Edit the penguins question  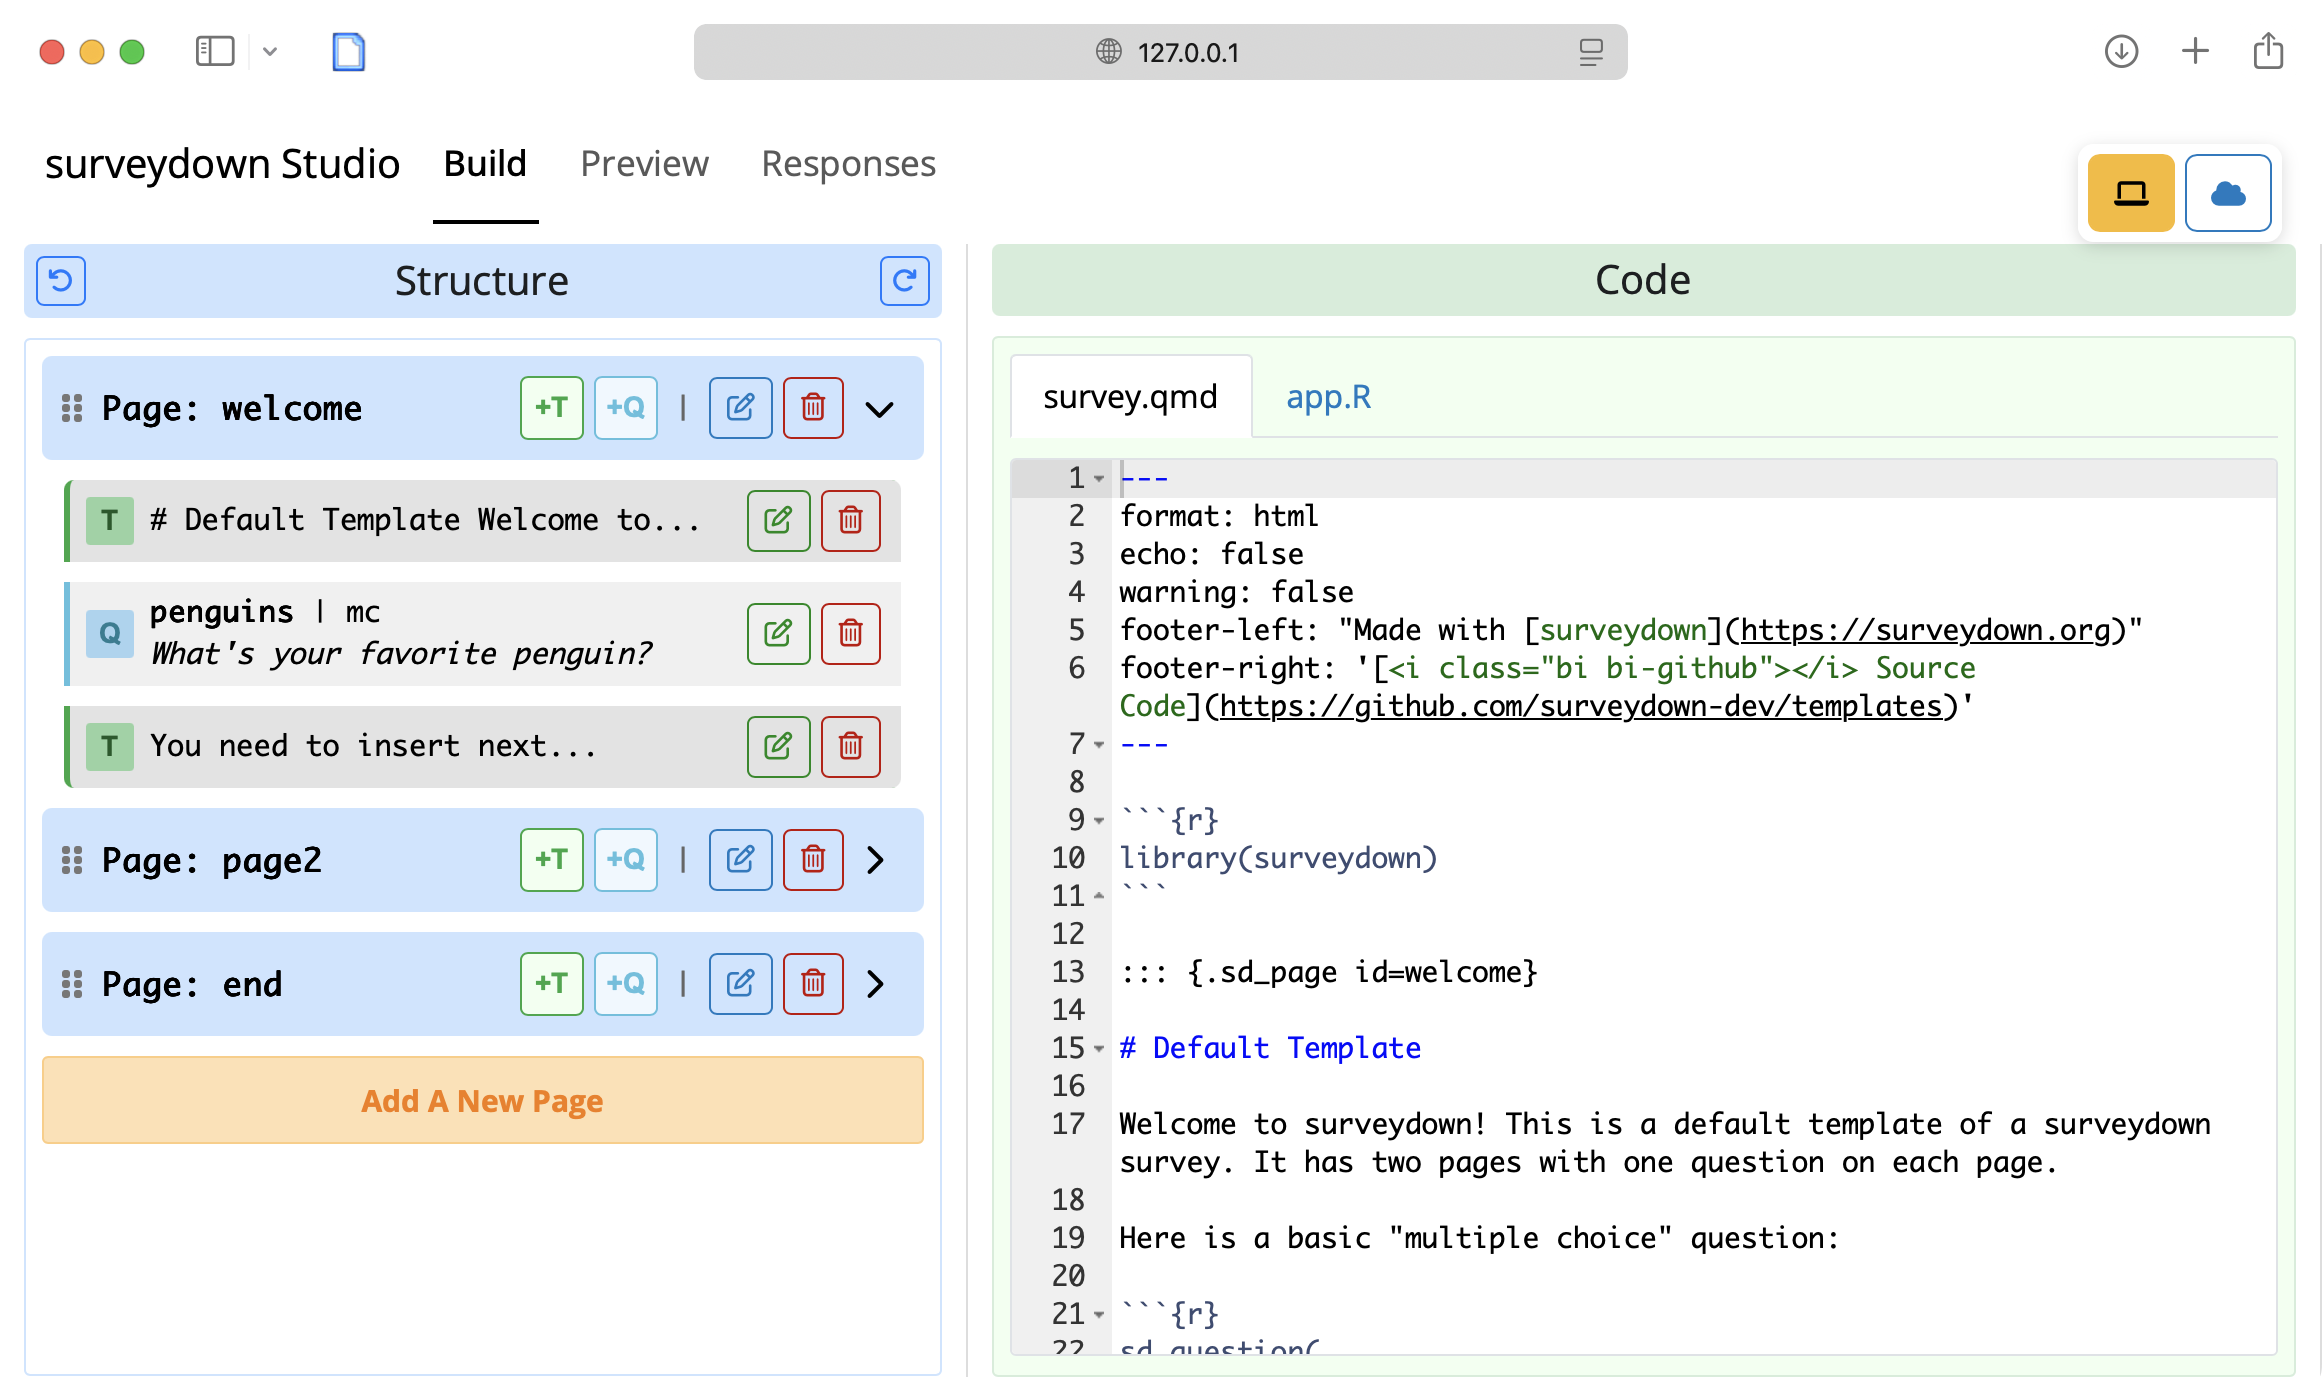tap(778, 633)
